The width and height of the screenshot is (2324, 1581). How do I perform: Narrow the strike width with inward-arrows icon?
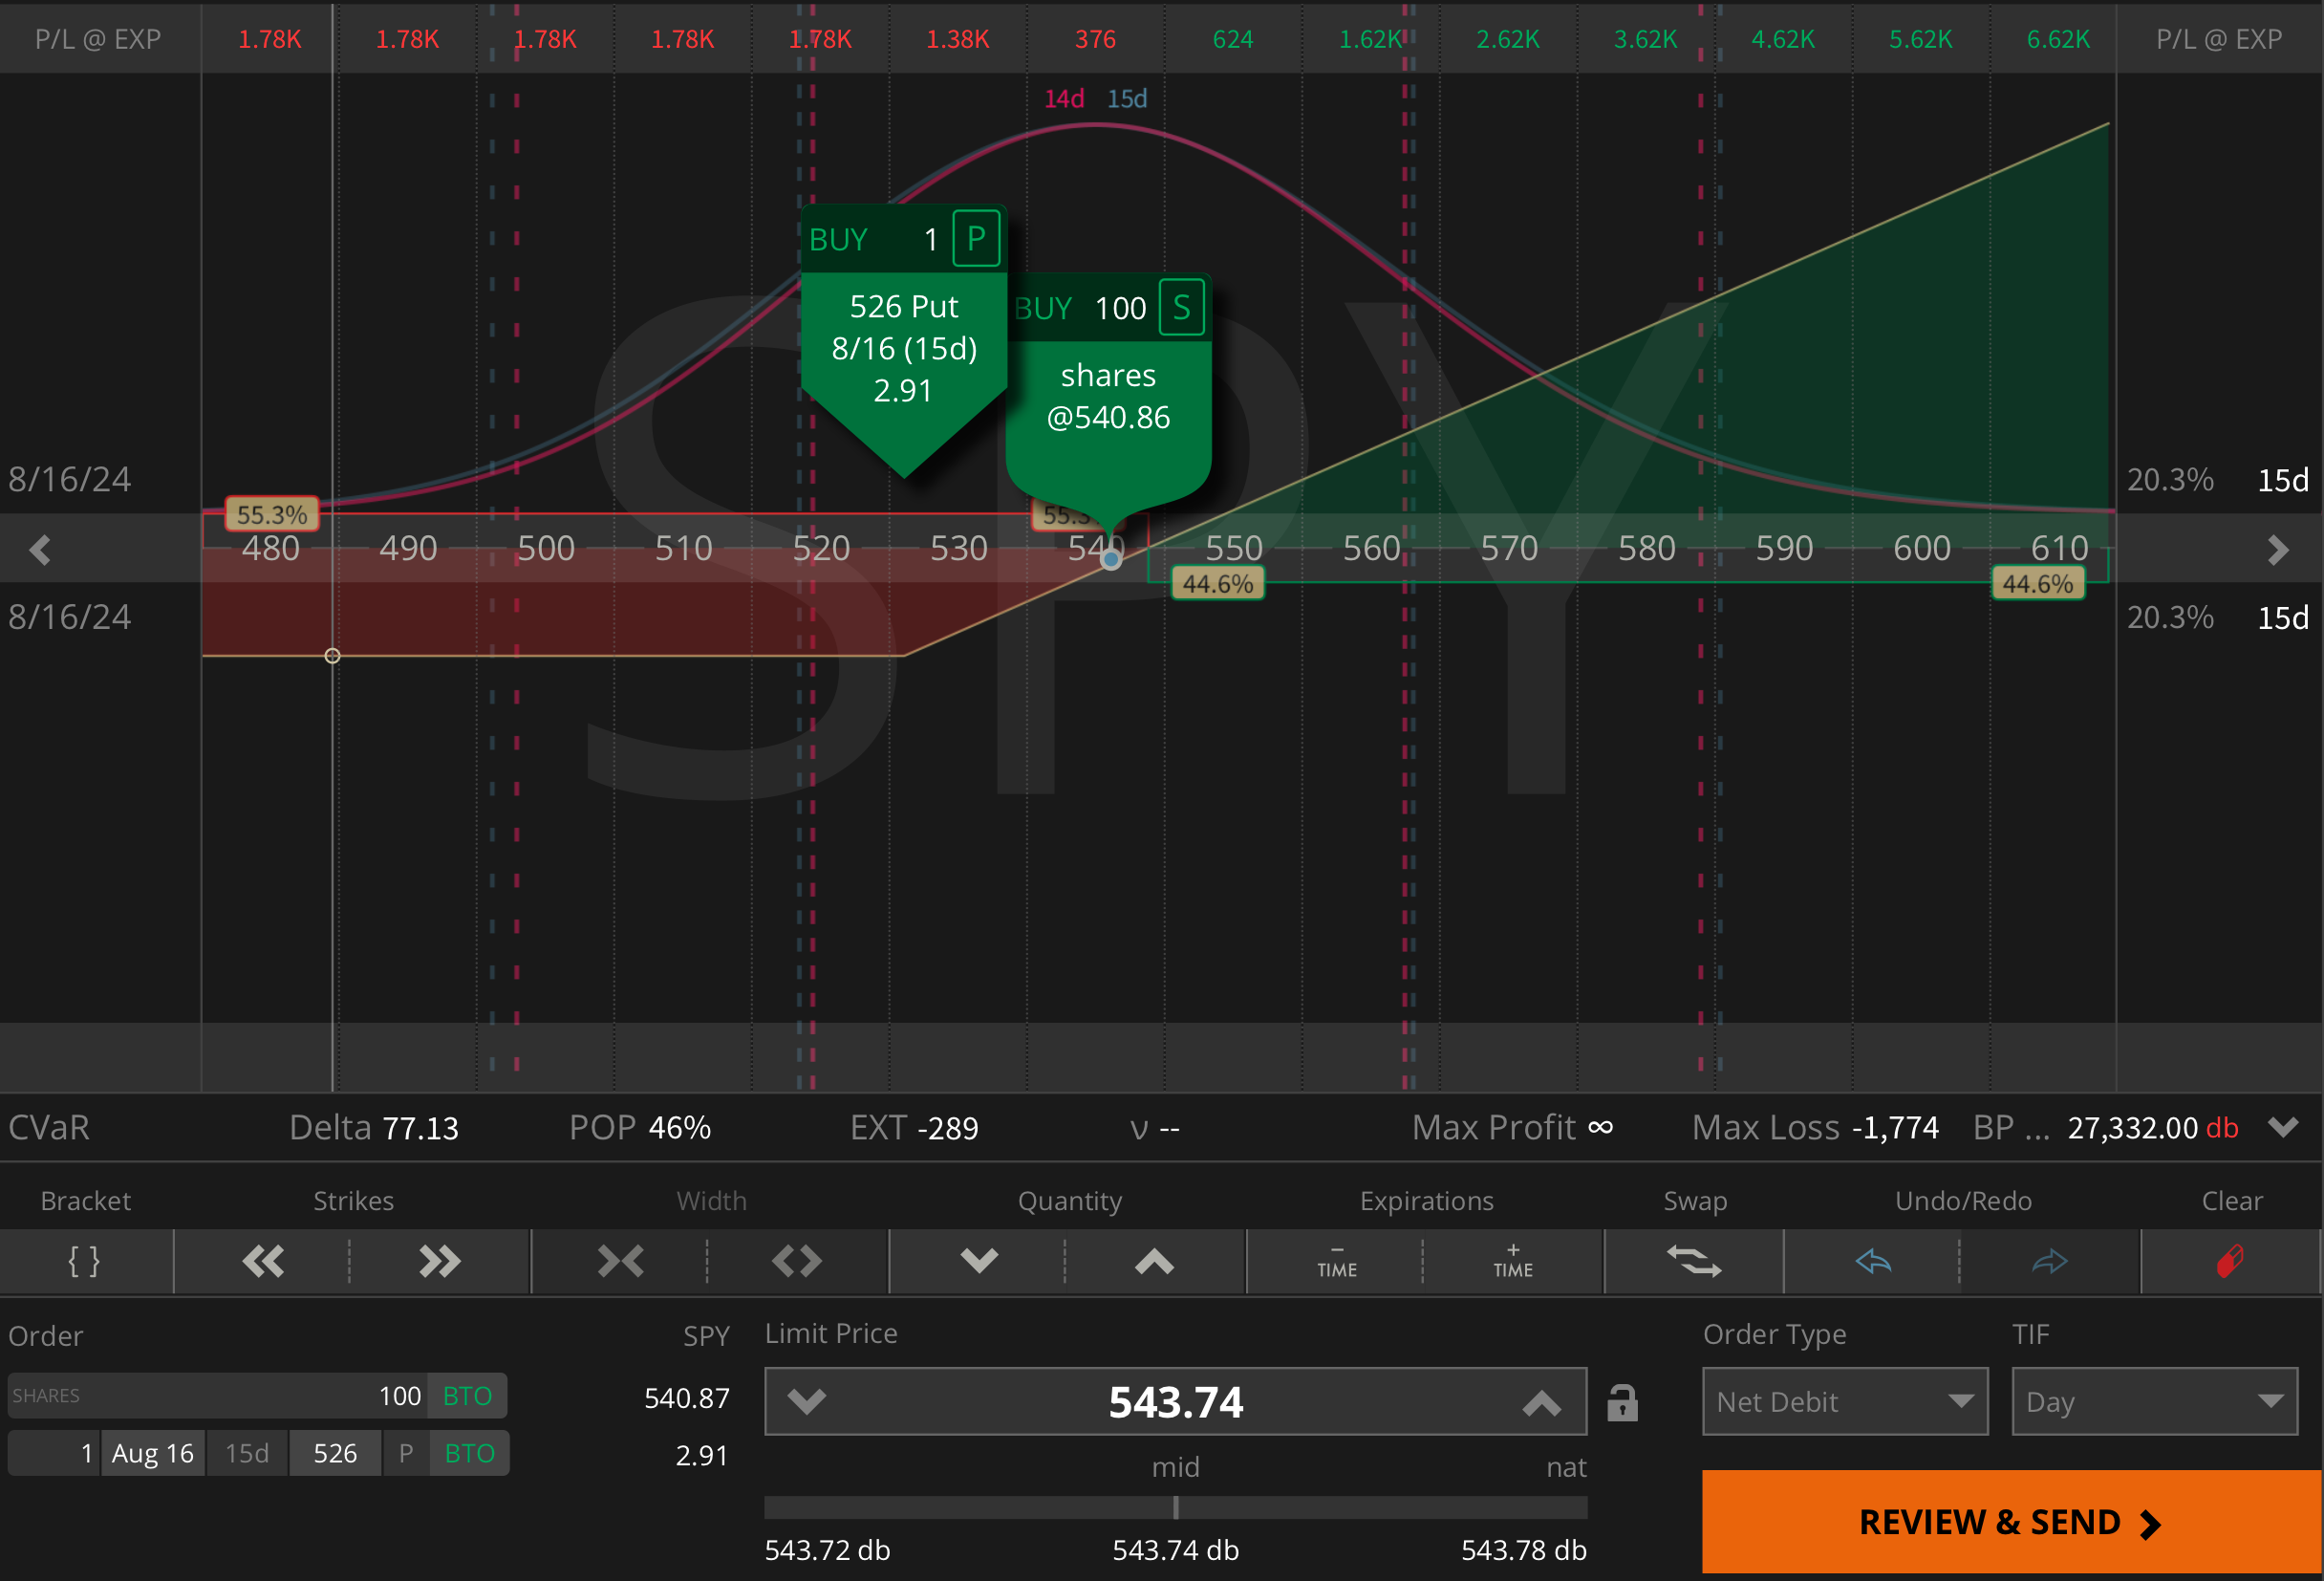[620, 1262]
